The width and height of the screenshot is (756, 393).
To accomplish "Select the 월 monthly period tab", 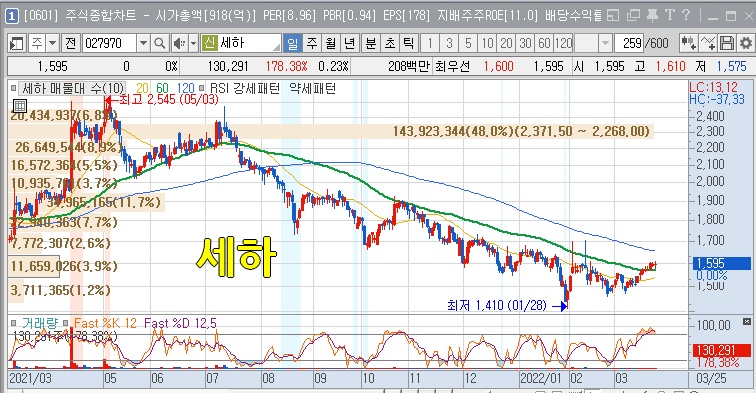I will [331, 43].
